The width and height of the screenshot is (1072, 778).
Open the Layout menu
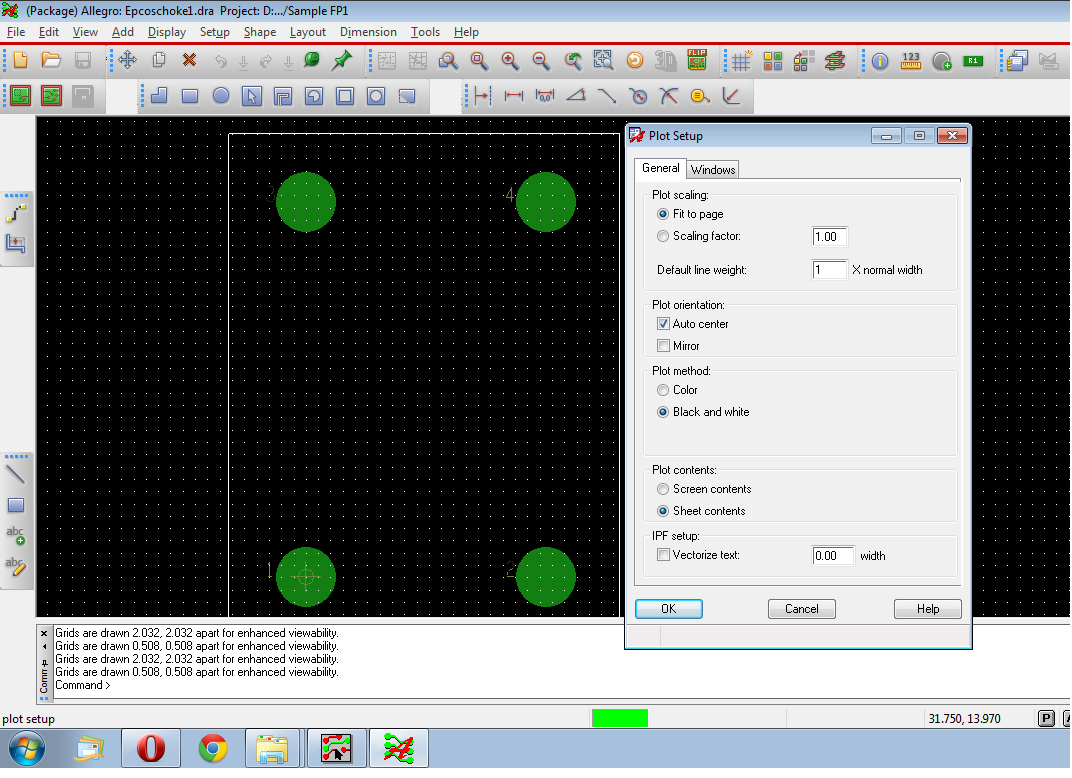pyautogui.click(x=308, y=32)
